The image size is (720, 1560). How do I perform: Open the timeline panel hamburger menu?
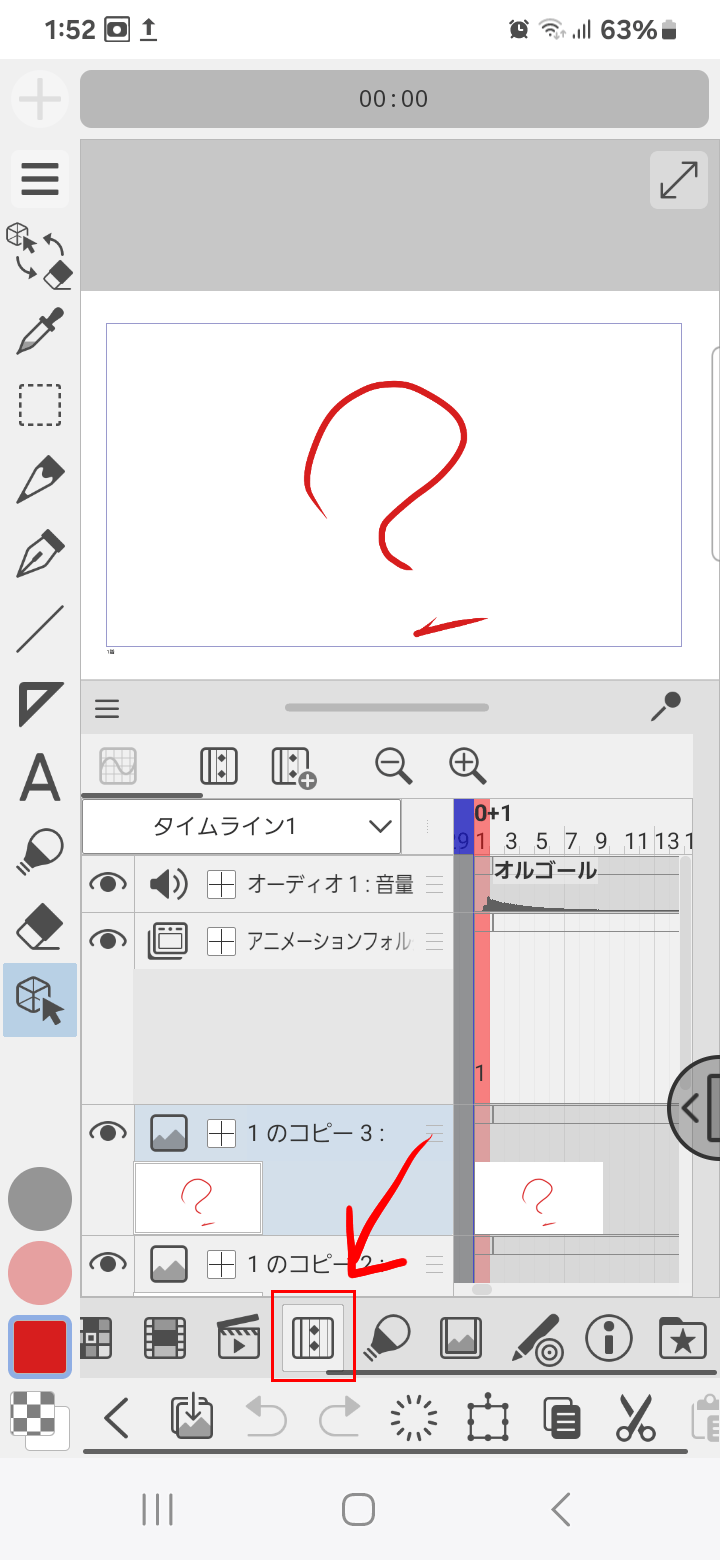(x=107, y=709)
